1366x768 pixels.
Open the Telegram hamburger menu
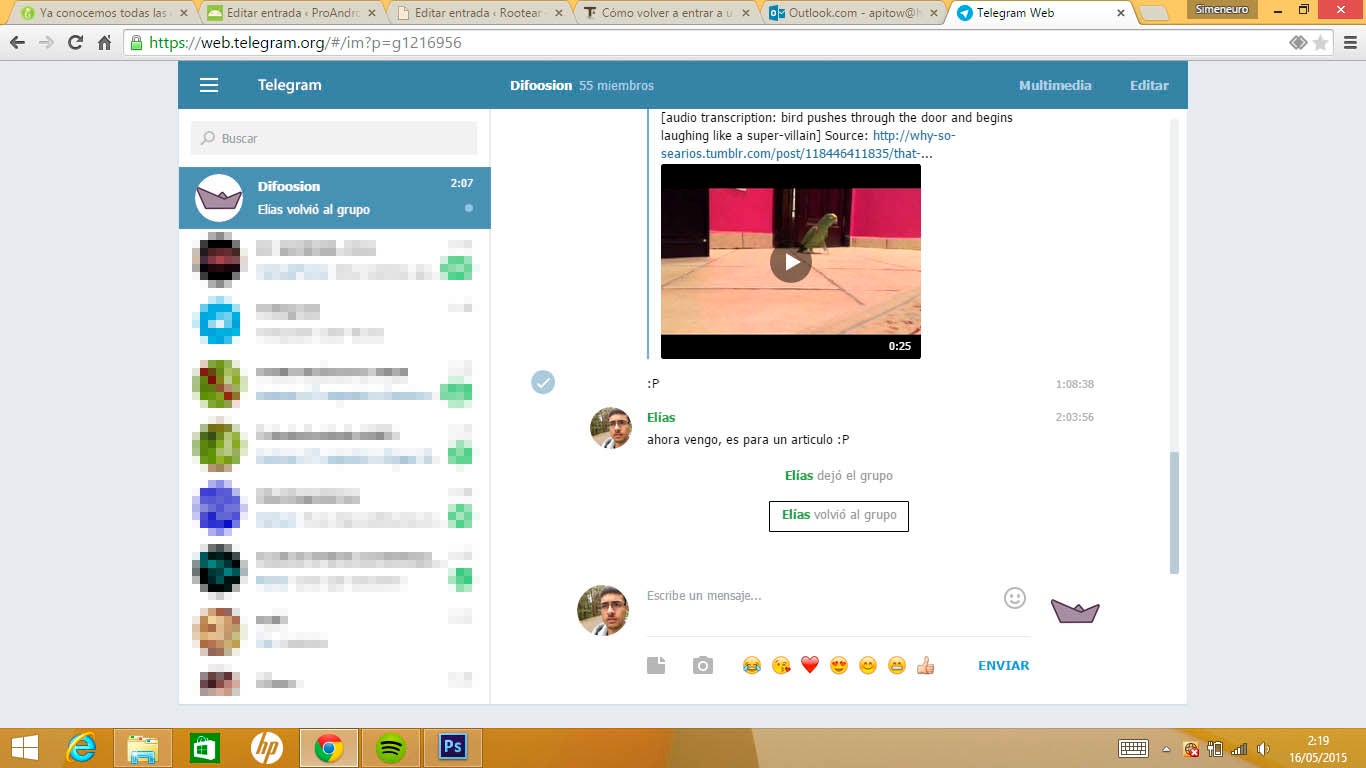coord(209,85)
